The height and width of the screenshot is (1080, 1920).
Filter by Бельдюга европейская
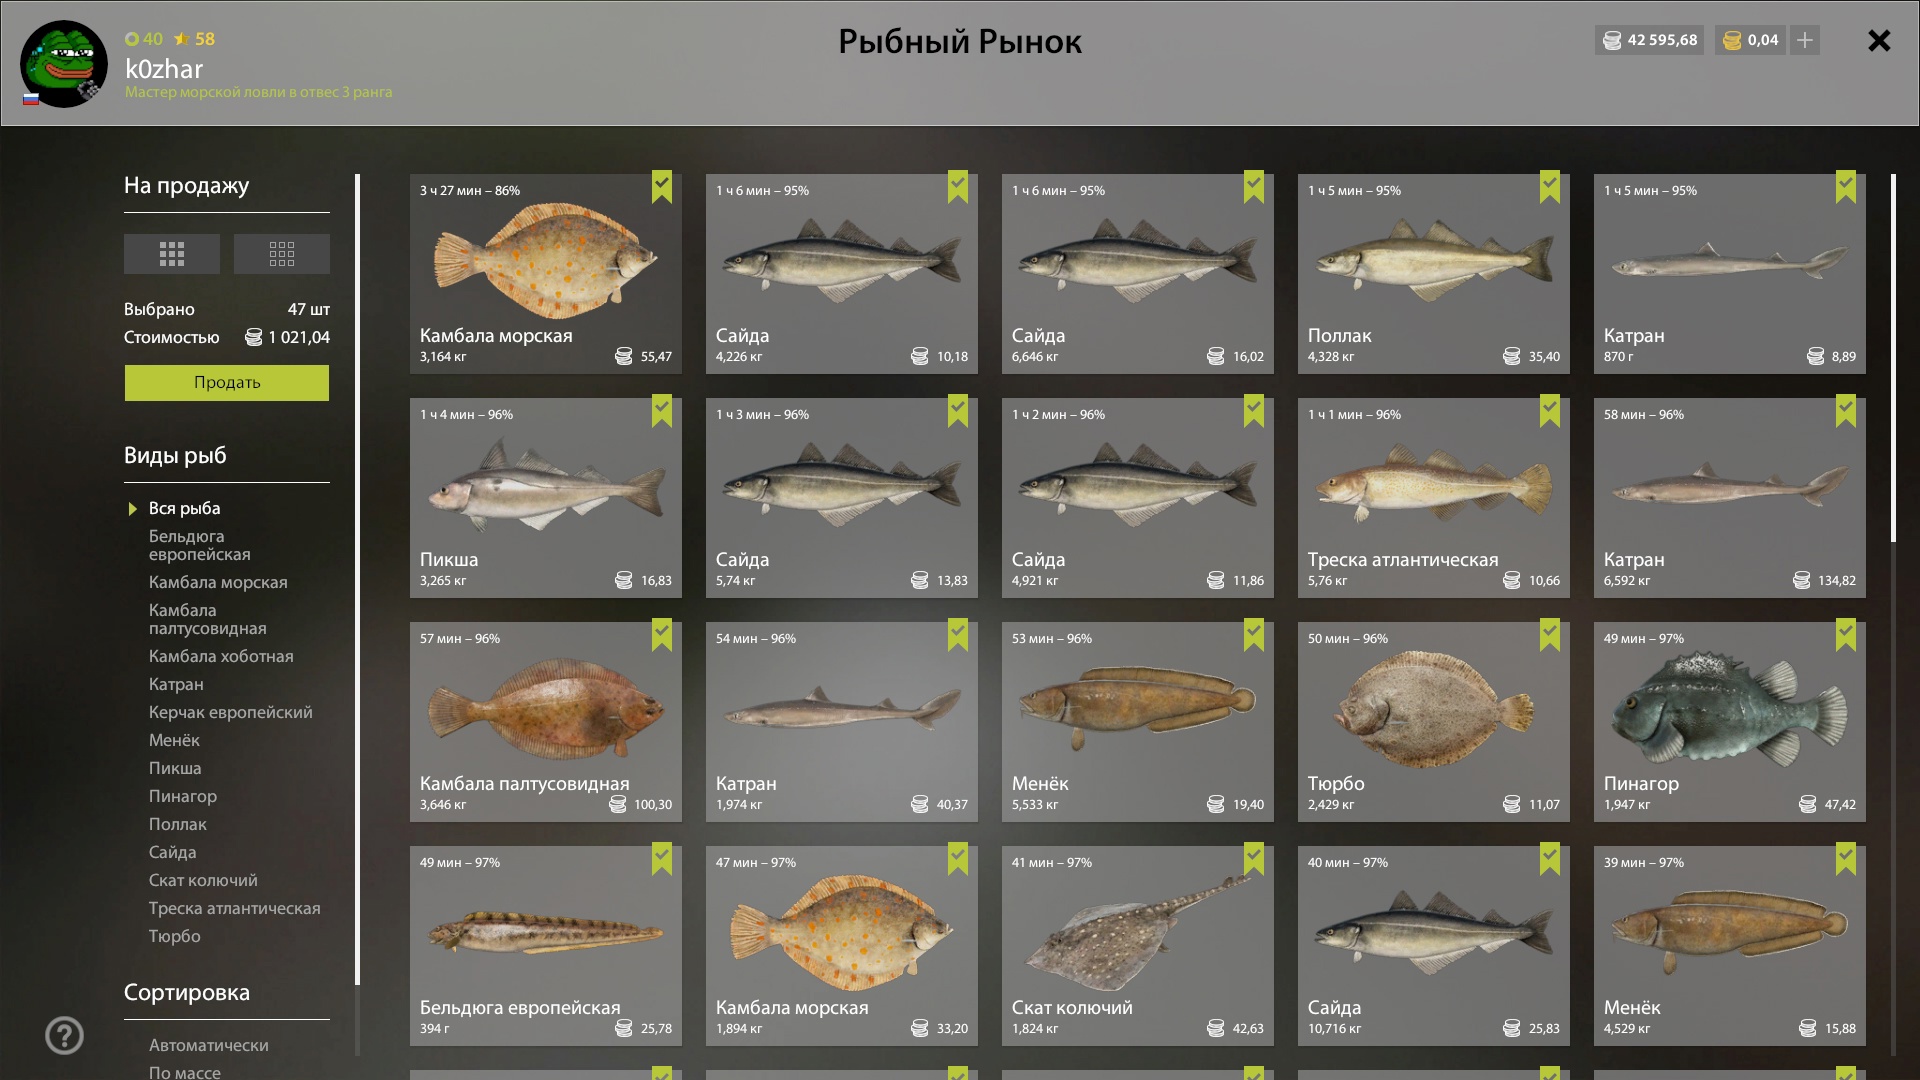200,545
